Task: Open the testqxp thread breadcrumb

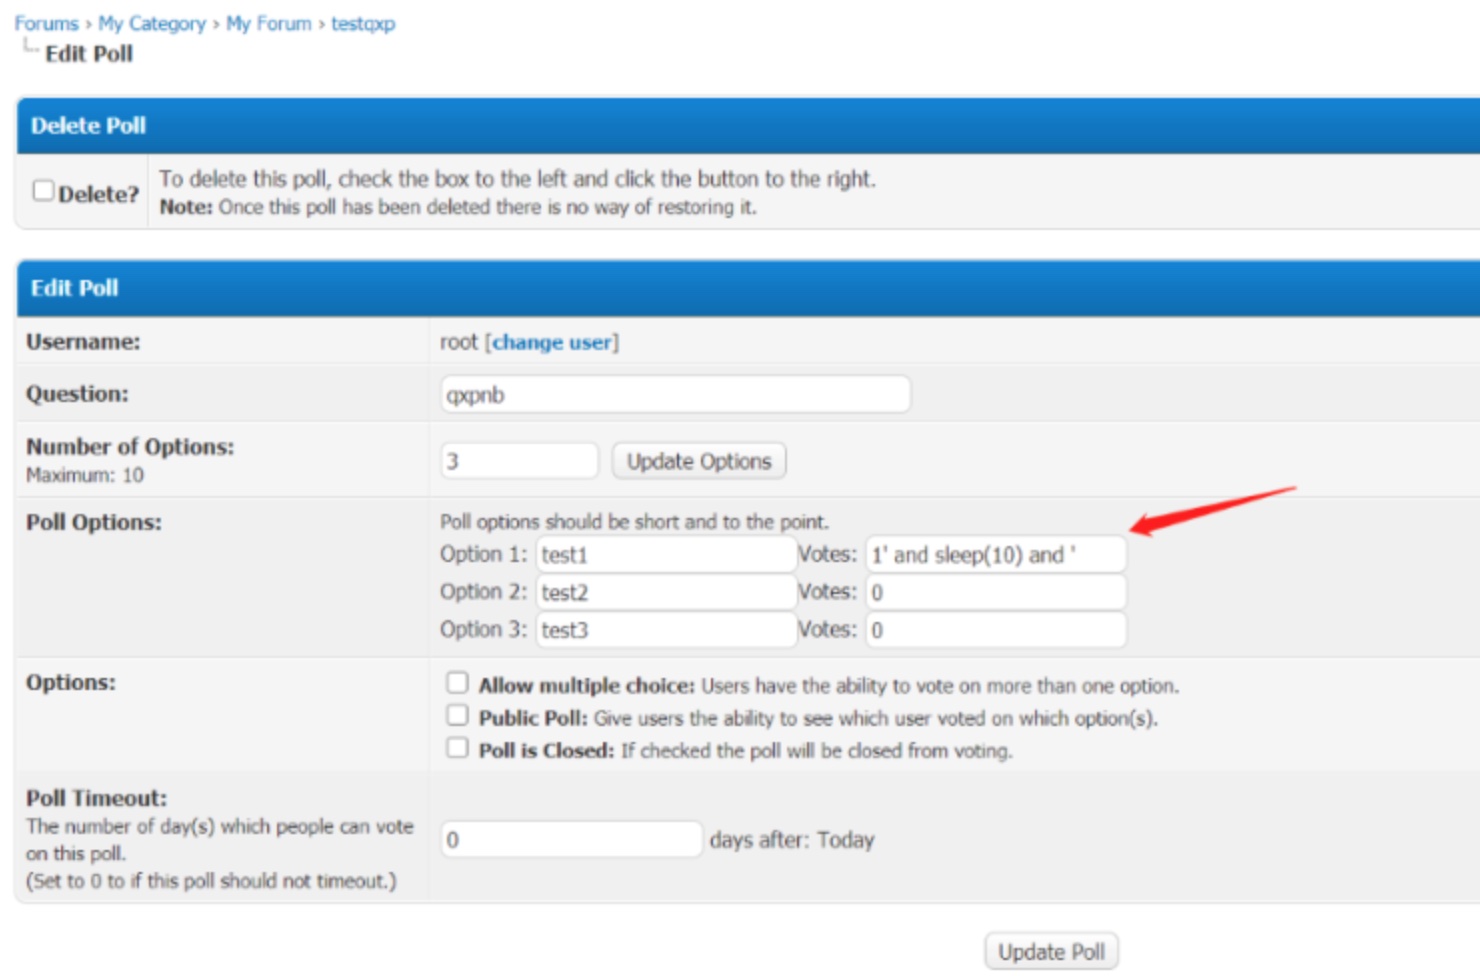Action: (363, 23)
